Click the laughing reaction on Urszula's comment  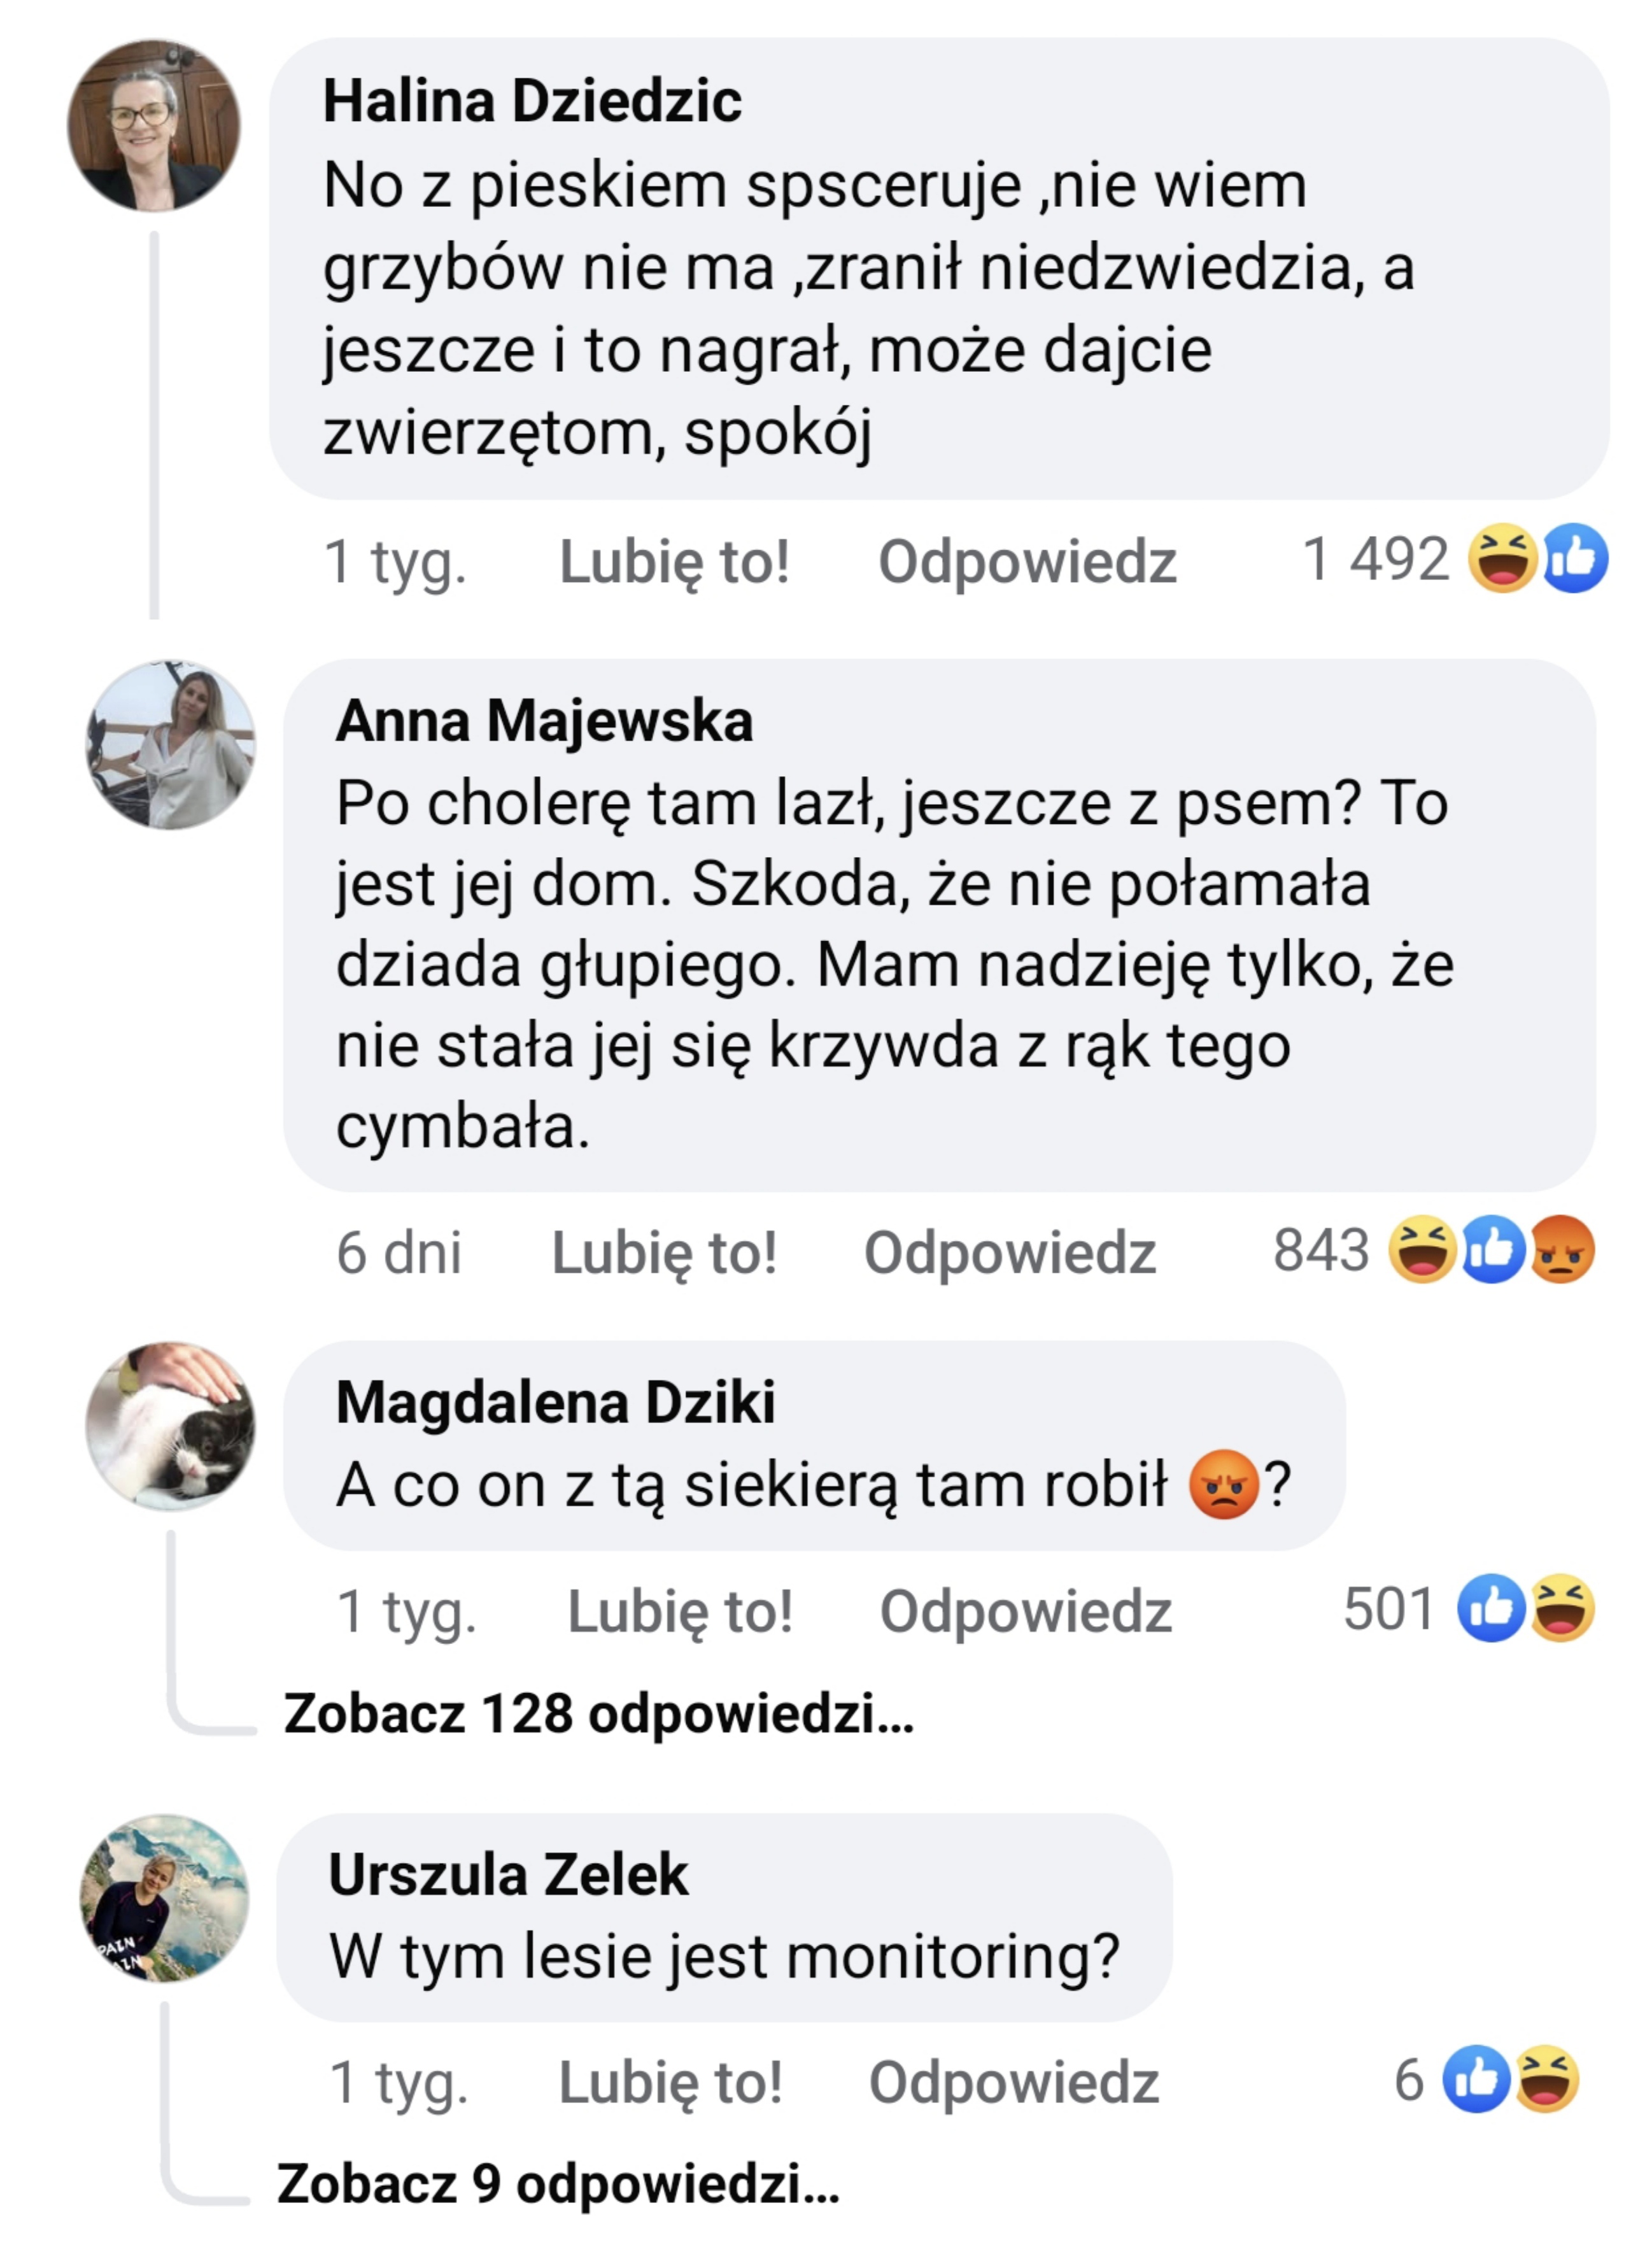point(1547,2080)
